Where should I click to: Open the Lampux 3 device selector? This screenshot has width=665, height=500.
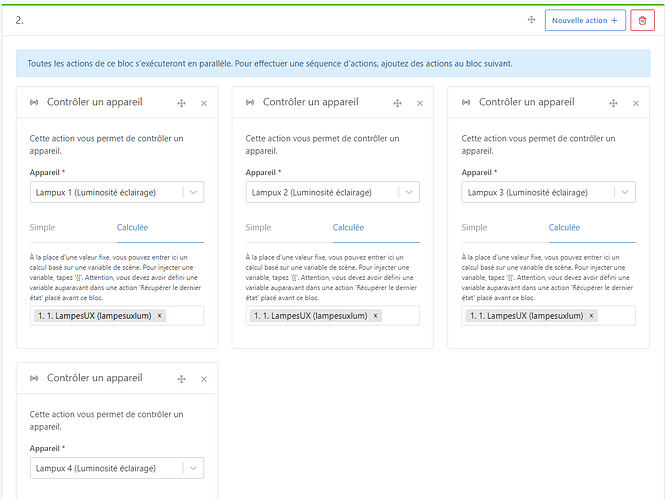(624, 192)
